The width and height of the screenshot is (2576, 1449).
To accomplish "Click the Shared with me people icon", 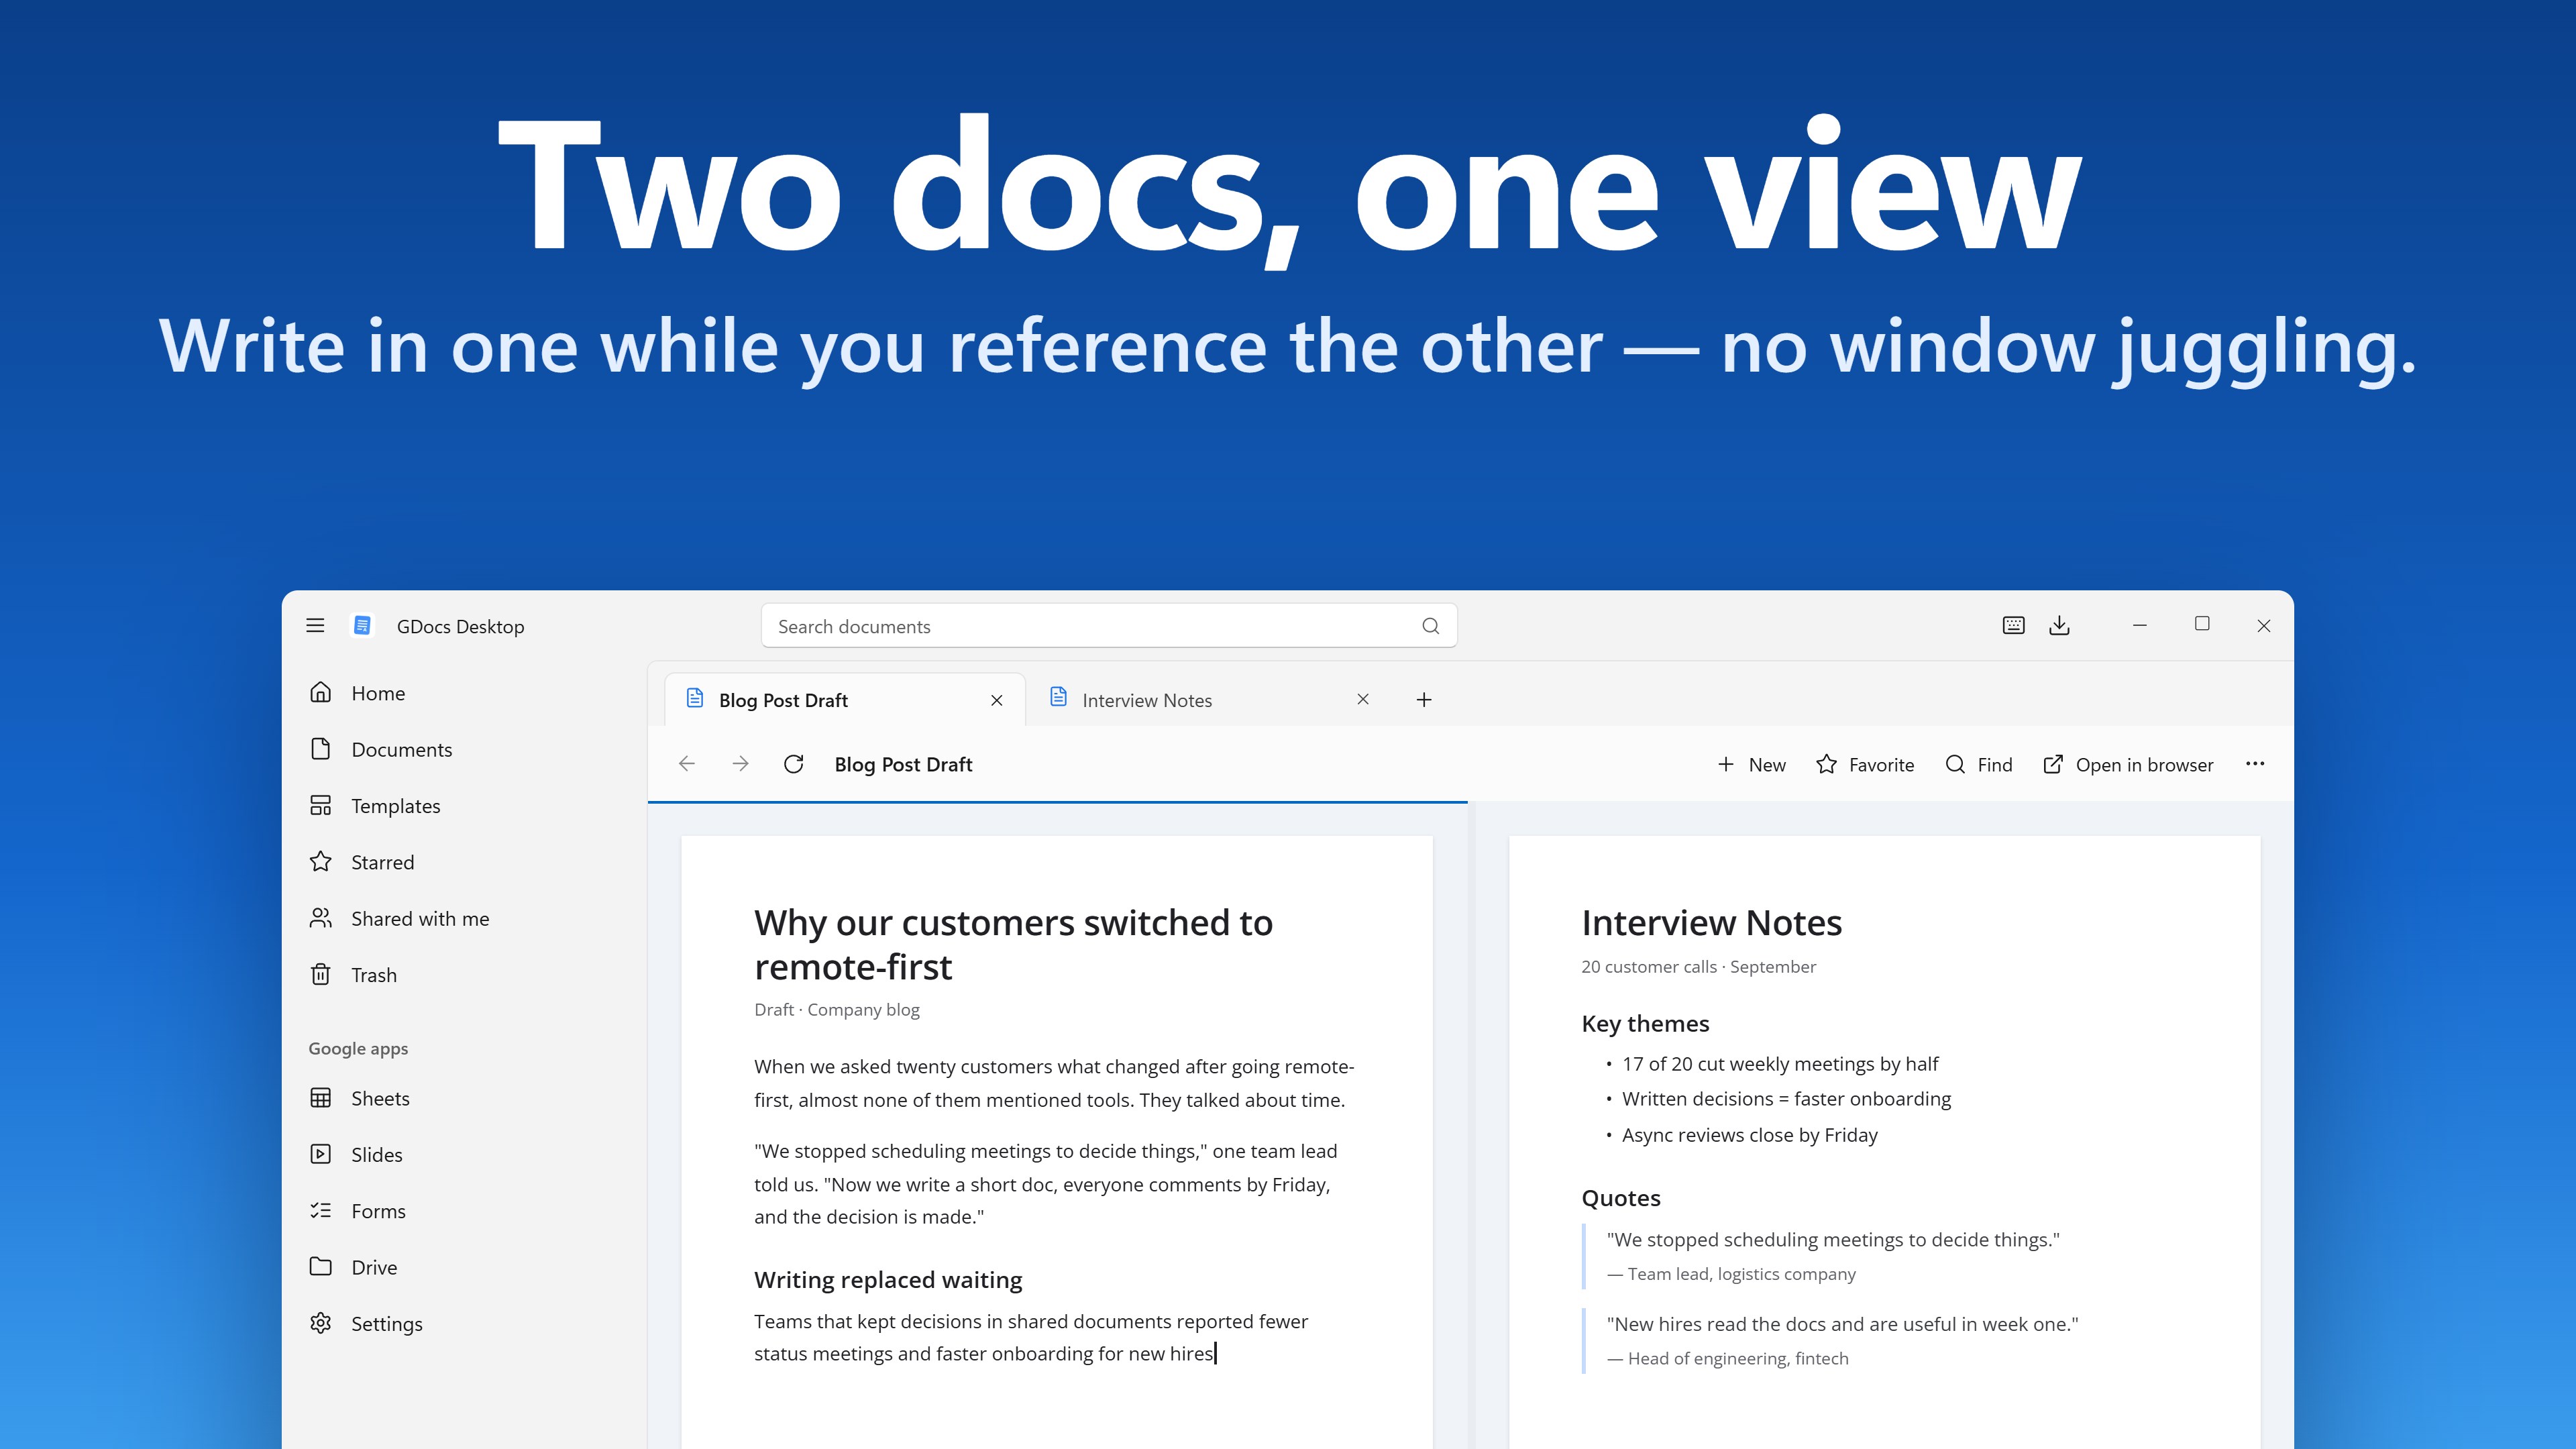I will coord(320,918).
